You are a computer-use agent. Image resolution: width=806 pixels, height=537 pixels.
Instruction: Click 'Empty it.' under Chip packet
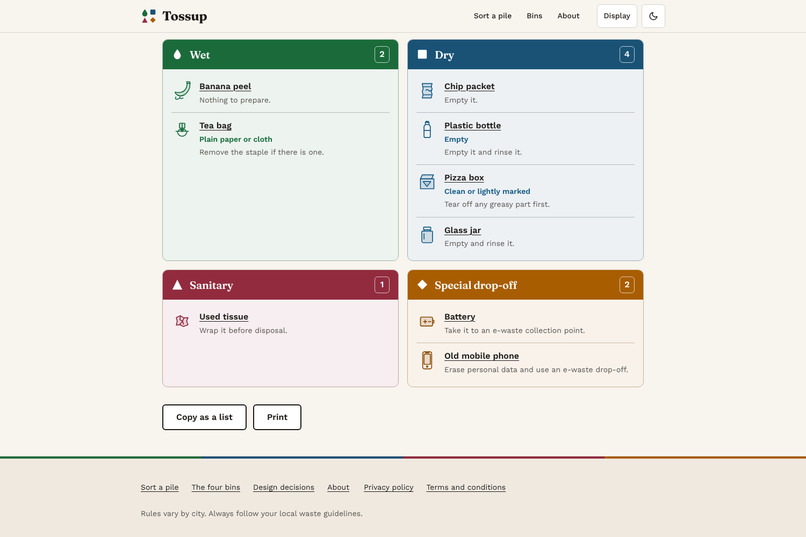tap(461, 100)
